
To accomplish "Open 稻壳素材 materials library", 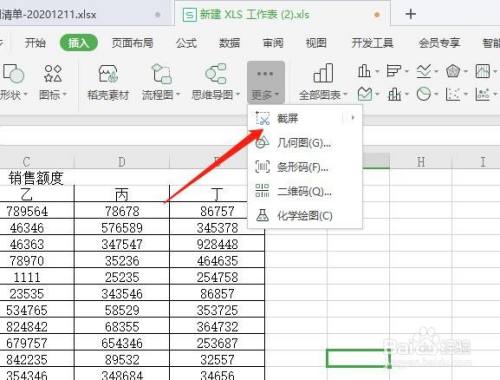I will (108, 82).
